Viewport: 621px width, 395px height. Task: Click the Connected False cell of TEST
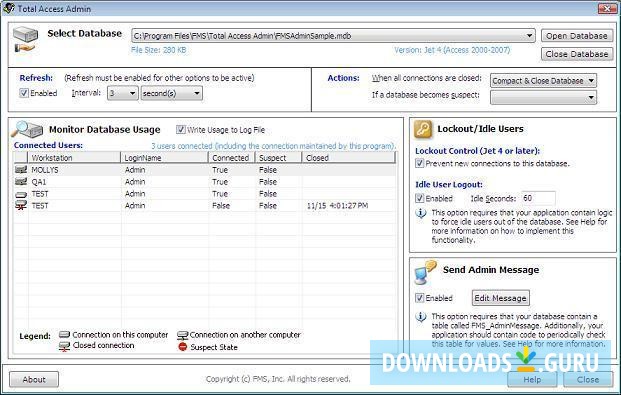tap(221, 206)
